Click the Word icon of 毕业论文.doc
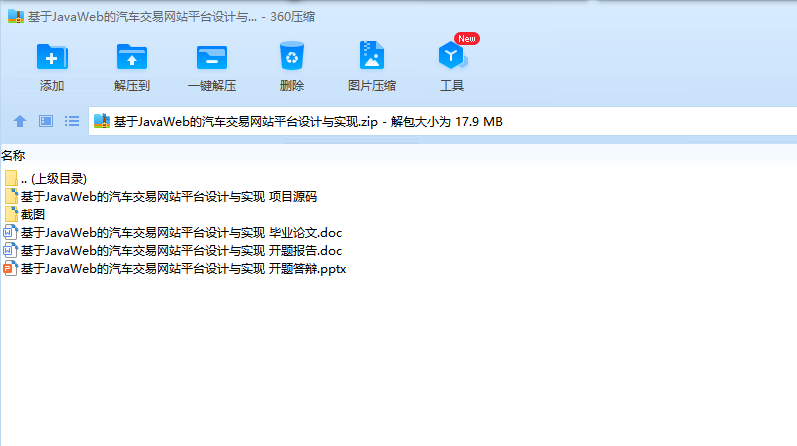Image resolution: width=797 pixels, height=446 pixels. coord(10,232)
